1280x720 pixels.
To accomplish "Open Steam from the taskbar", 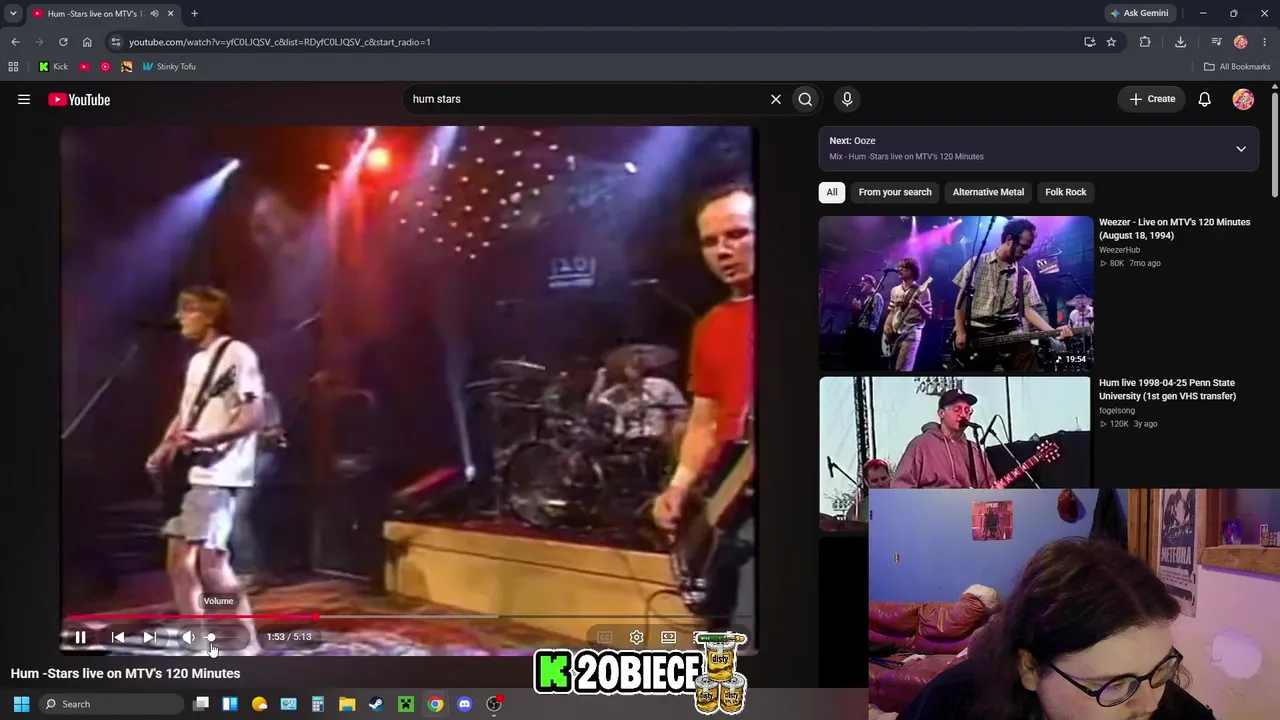I will click(376, 704).
